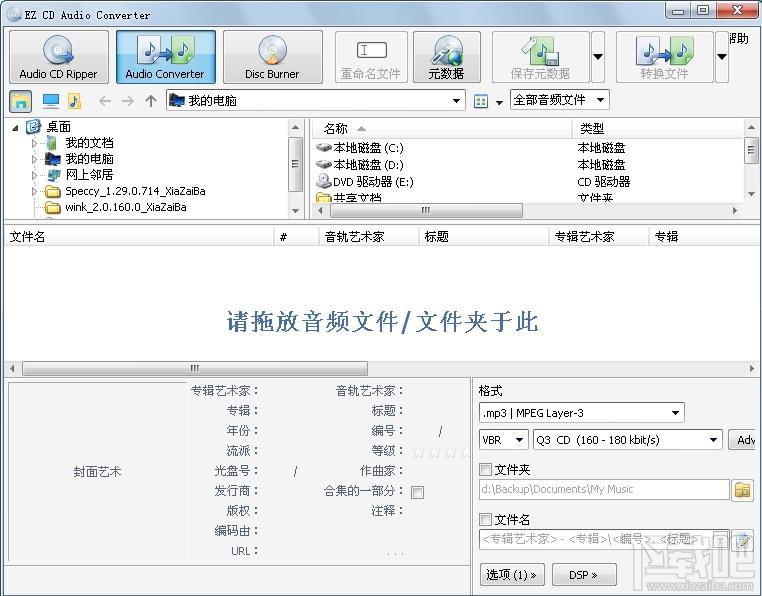The height and width of the screenshot is (596, 762).
Task: Click the filename pattern input field
Action: click(604, 540)
